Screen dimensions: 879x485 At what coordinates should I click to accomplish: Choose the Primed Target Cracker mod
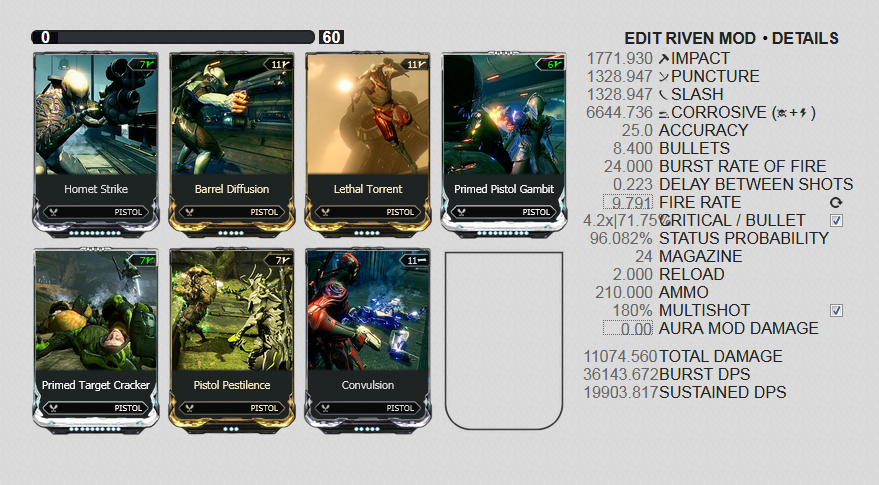(96, 340)
